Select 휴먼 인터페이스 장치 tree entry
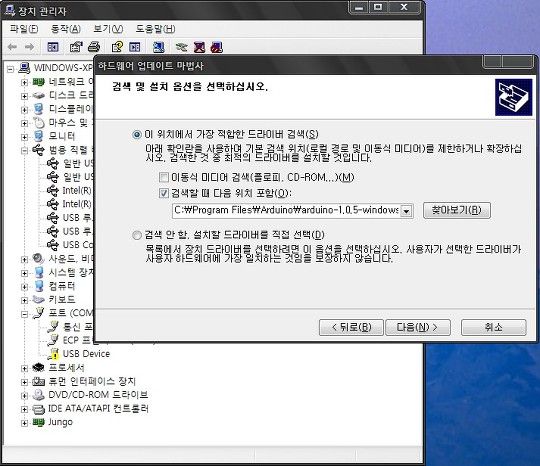 pos(92,381)
